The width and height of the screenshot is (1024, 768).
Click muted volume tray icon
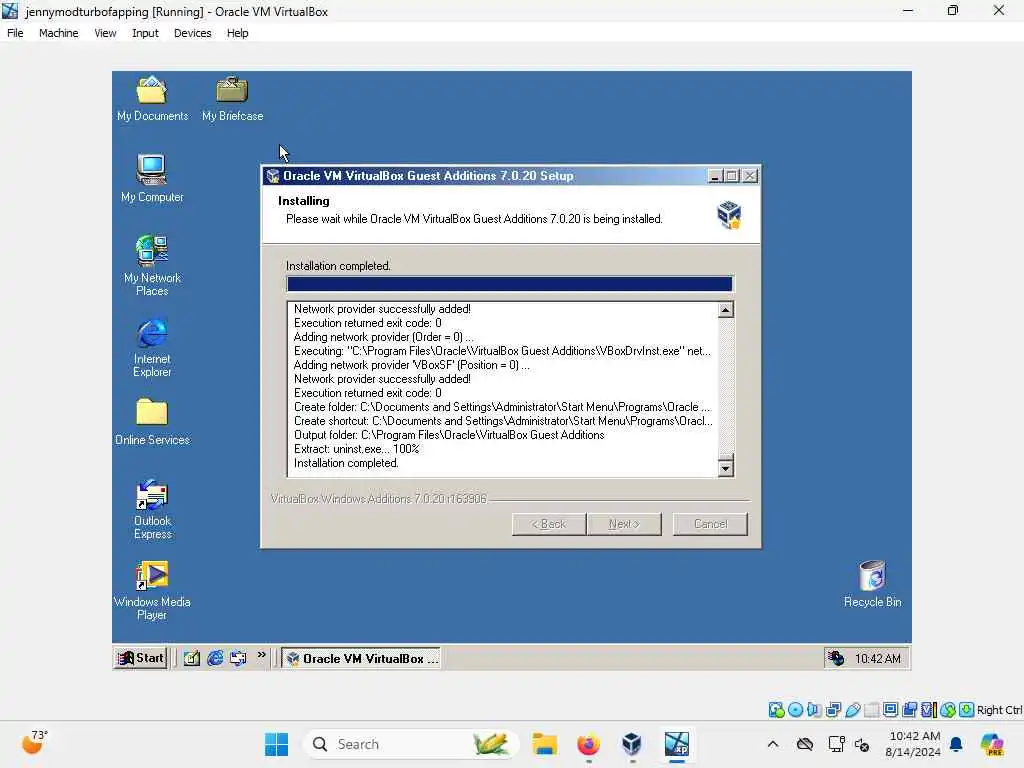(x=862, y=744)
